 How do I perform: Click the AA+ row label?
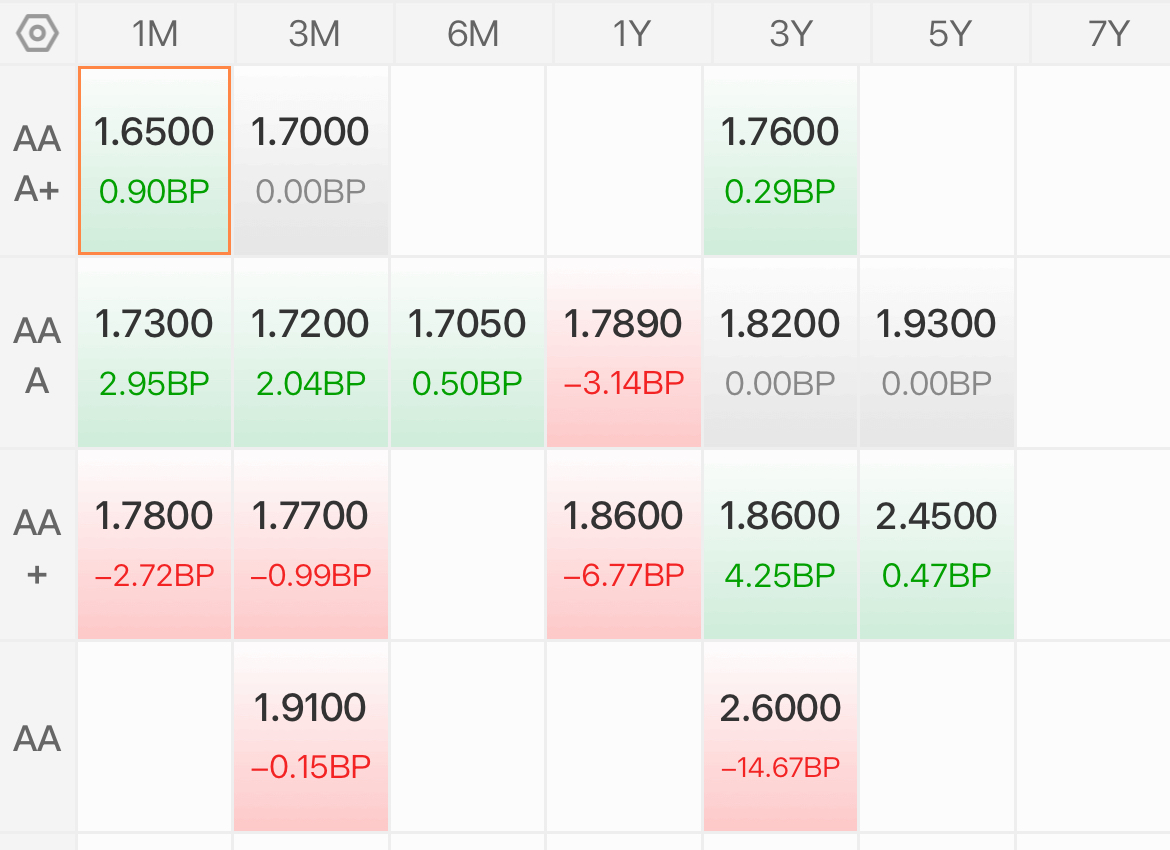coord(37,546)
